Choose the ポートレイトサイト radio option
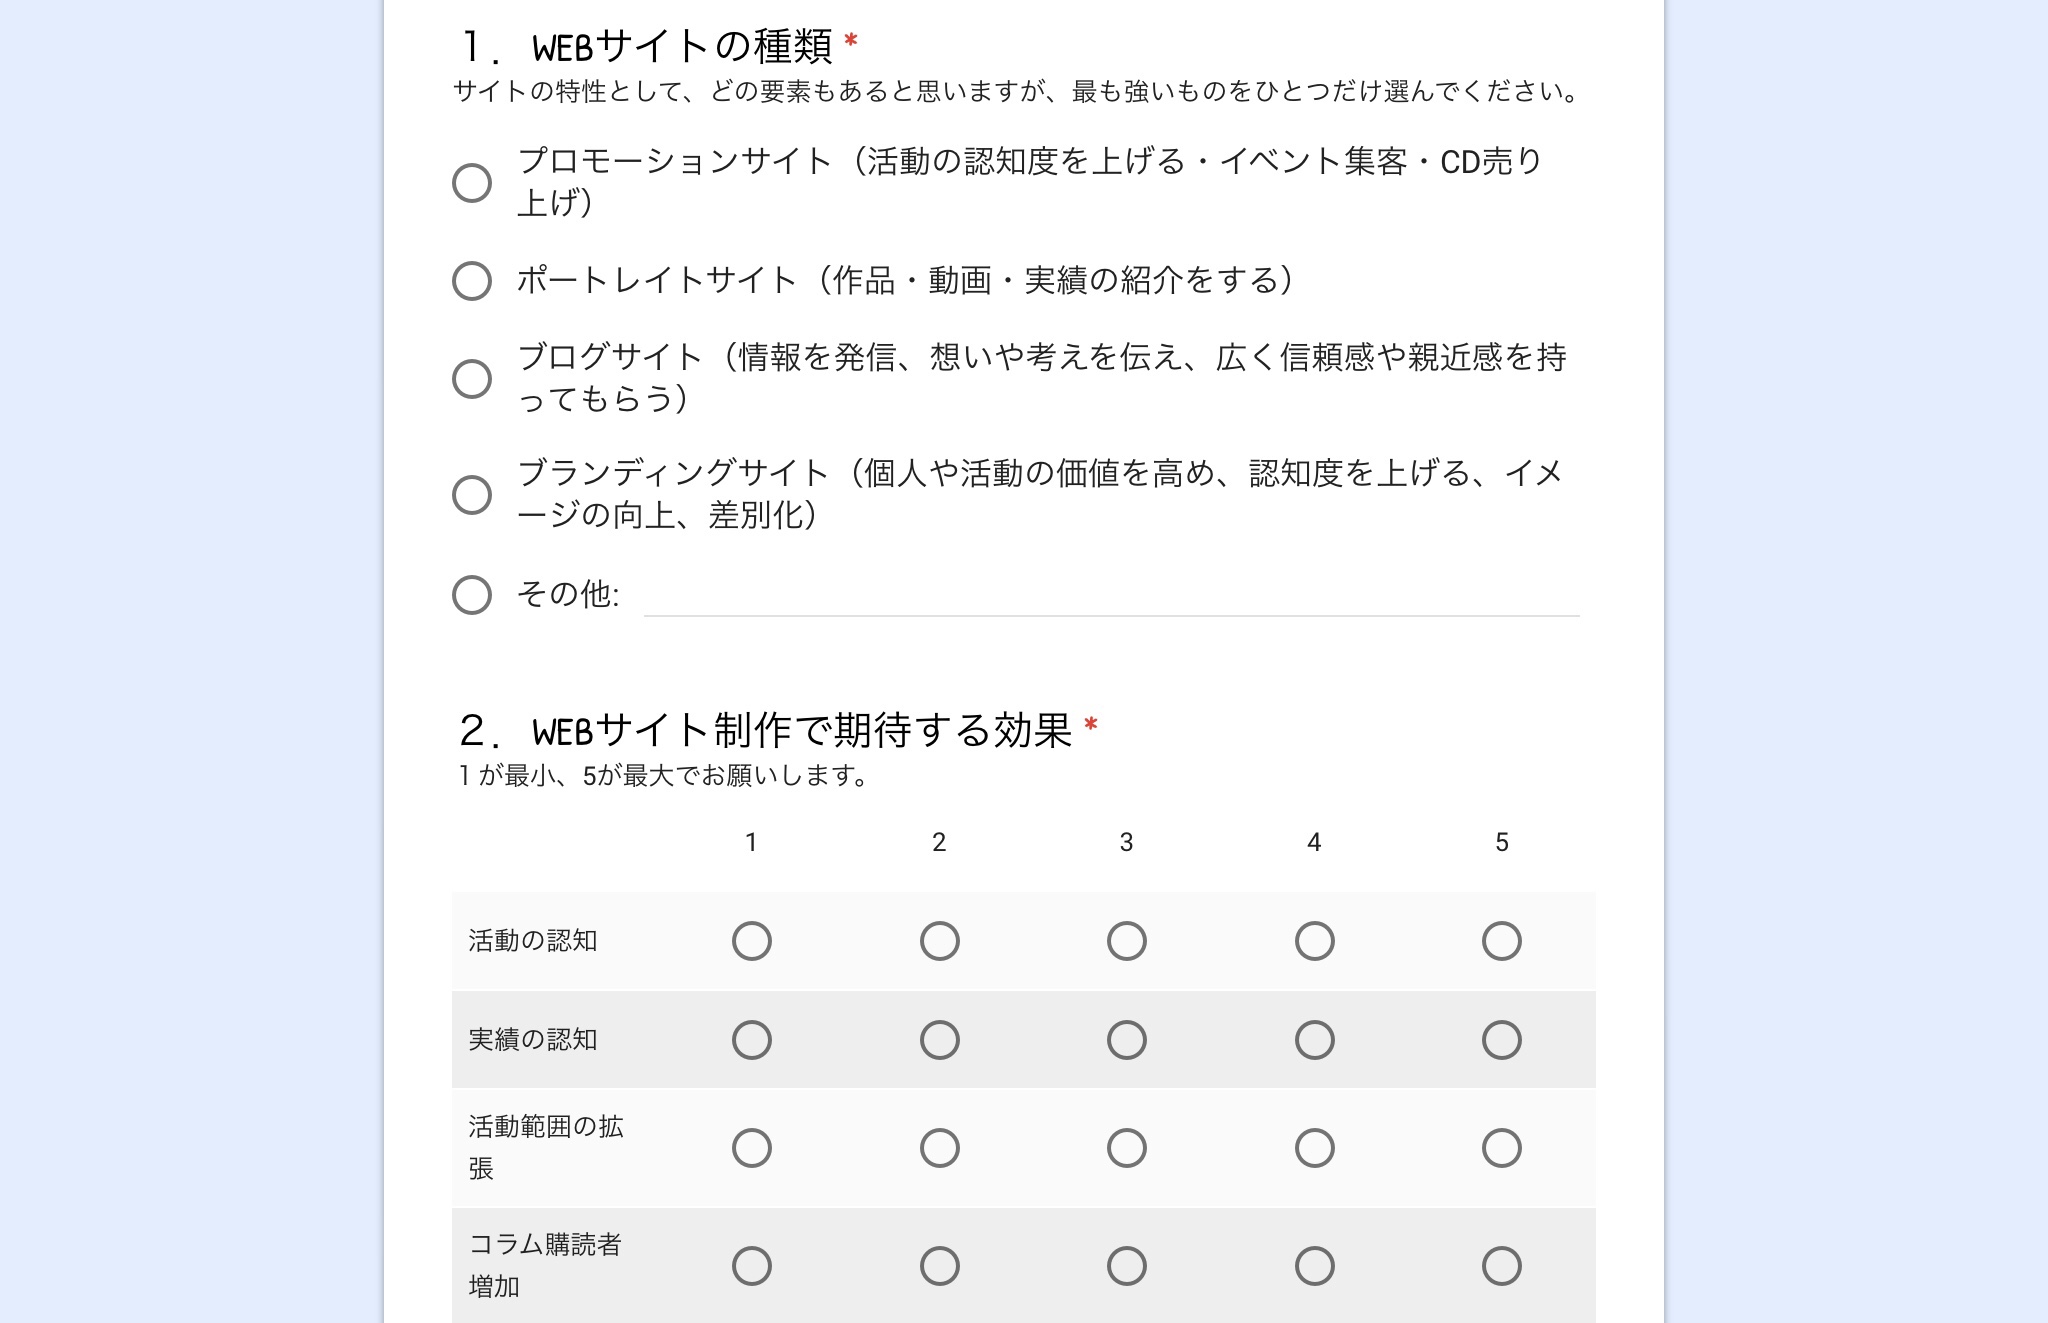 472,281
